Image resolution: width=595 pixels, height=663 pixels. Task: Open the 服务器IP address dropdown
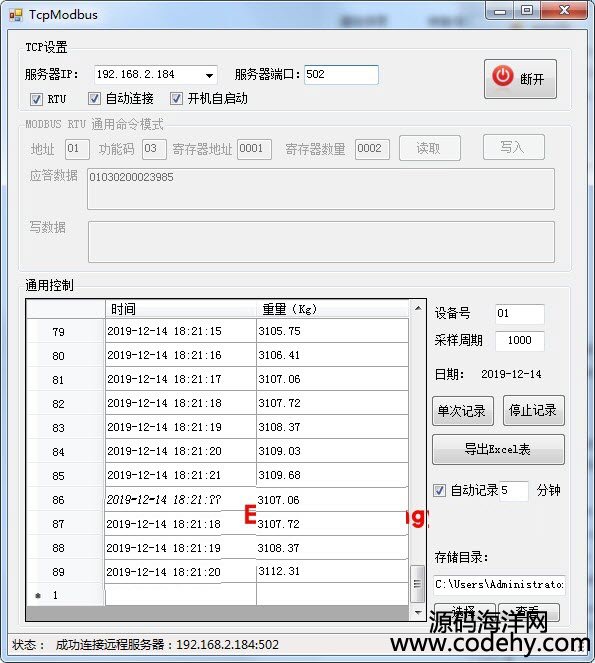coord(209,75)
